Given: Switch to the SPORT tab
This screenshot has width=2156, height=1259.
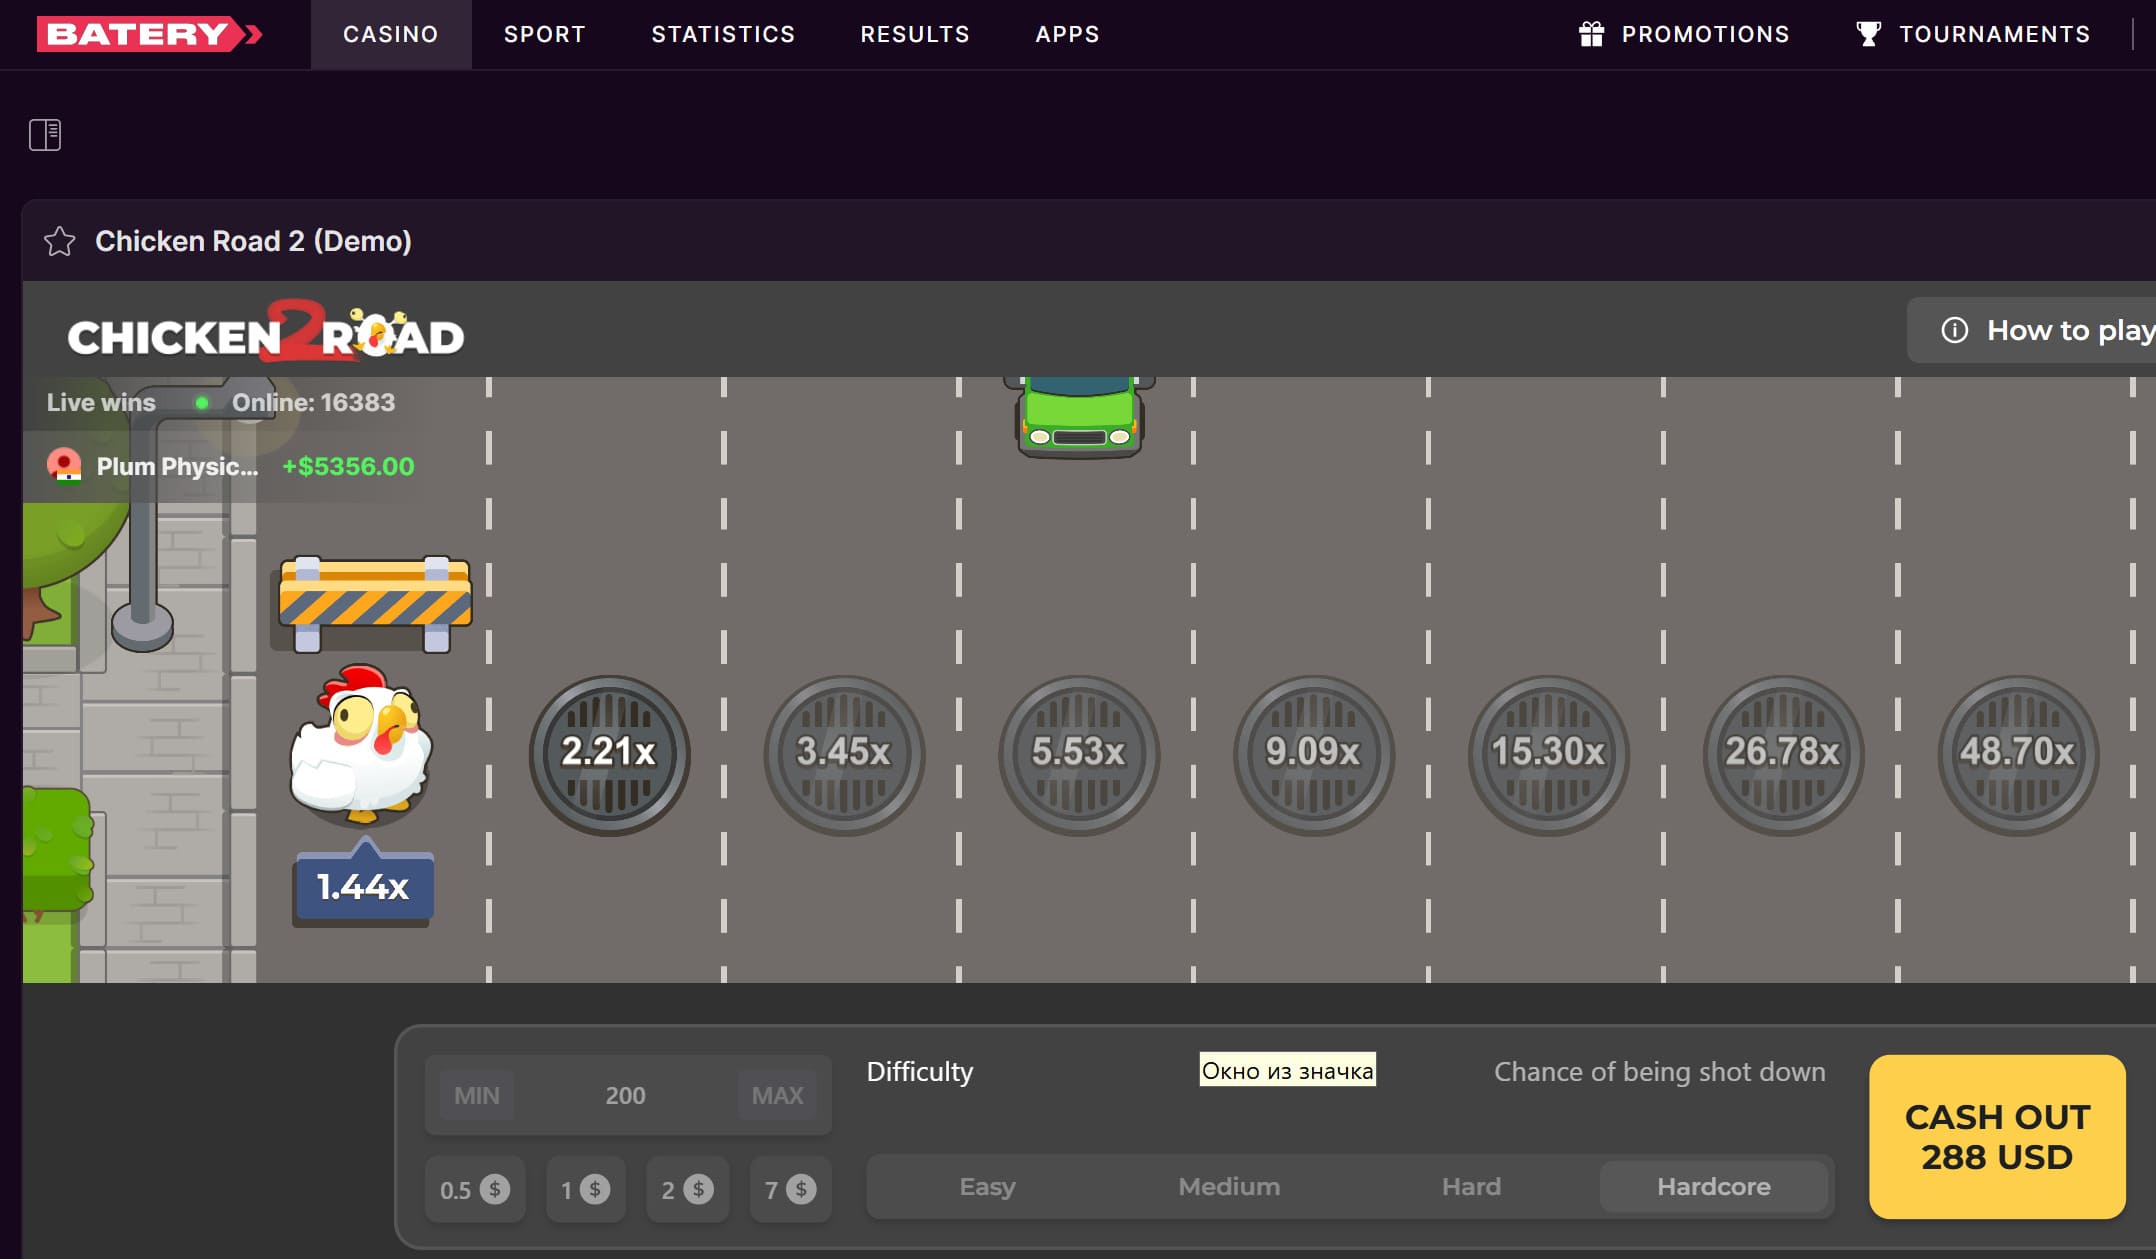Looking at the screenshot, I should 544,33.
